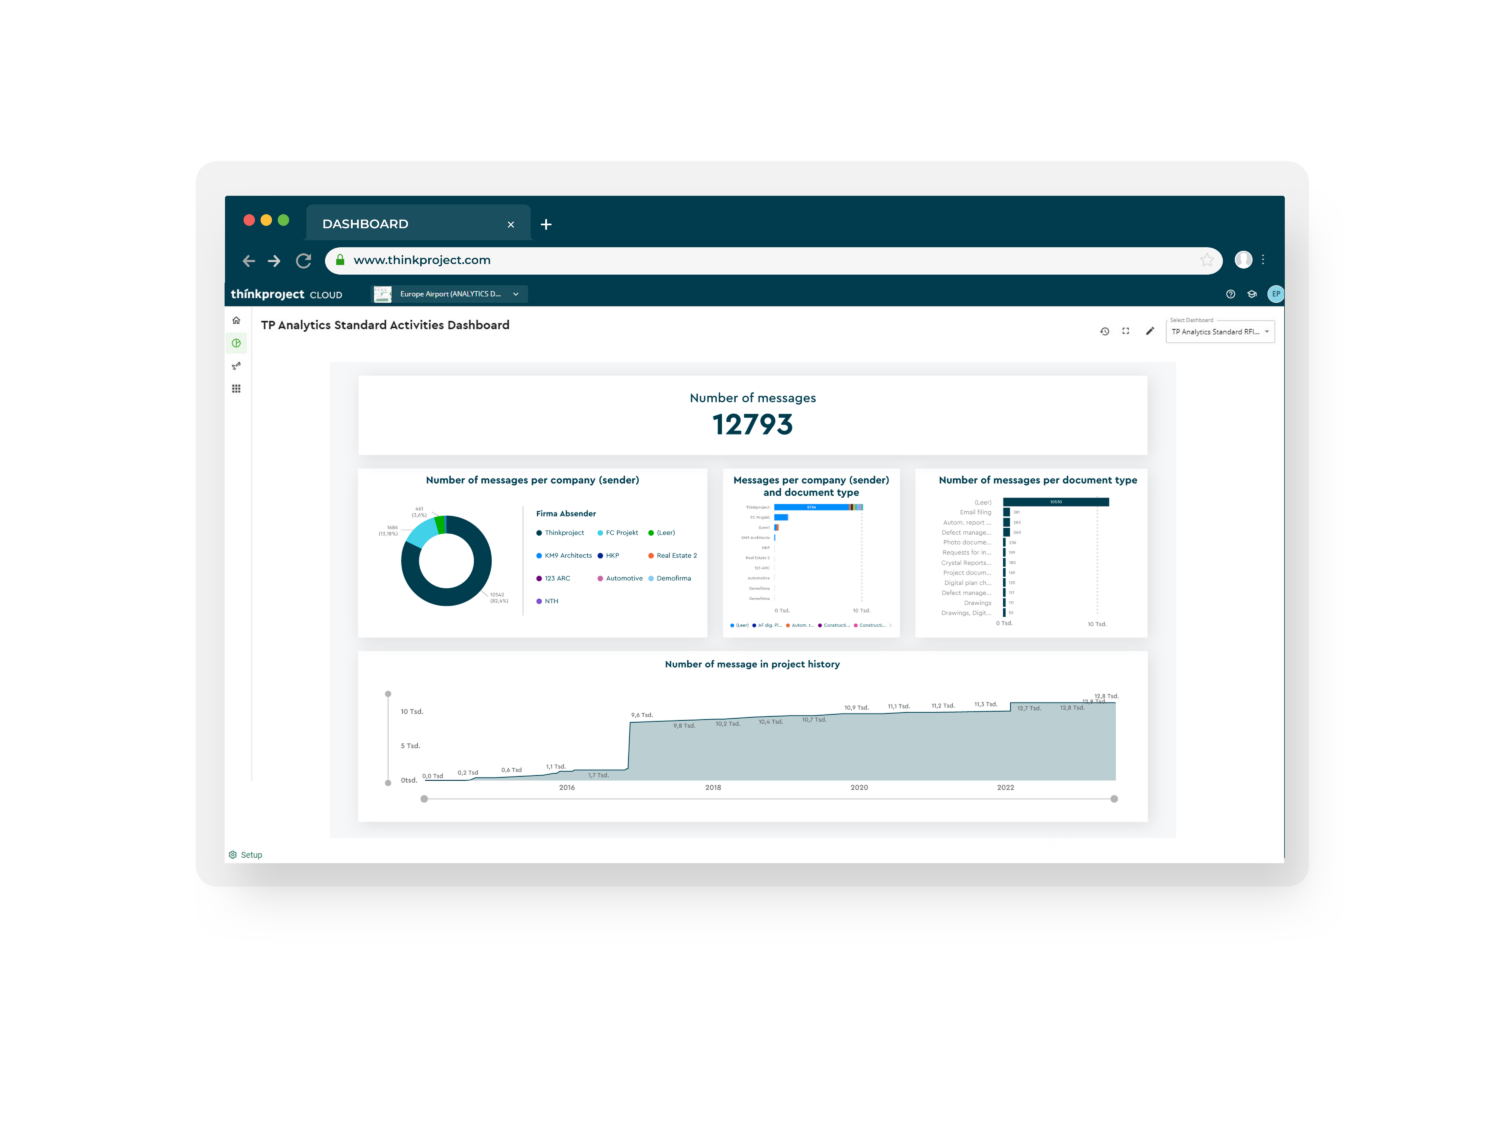Screen dimensions: 1500x1125
Task: Click the history restore icon
Action: click(x=1104, y=331)
